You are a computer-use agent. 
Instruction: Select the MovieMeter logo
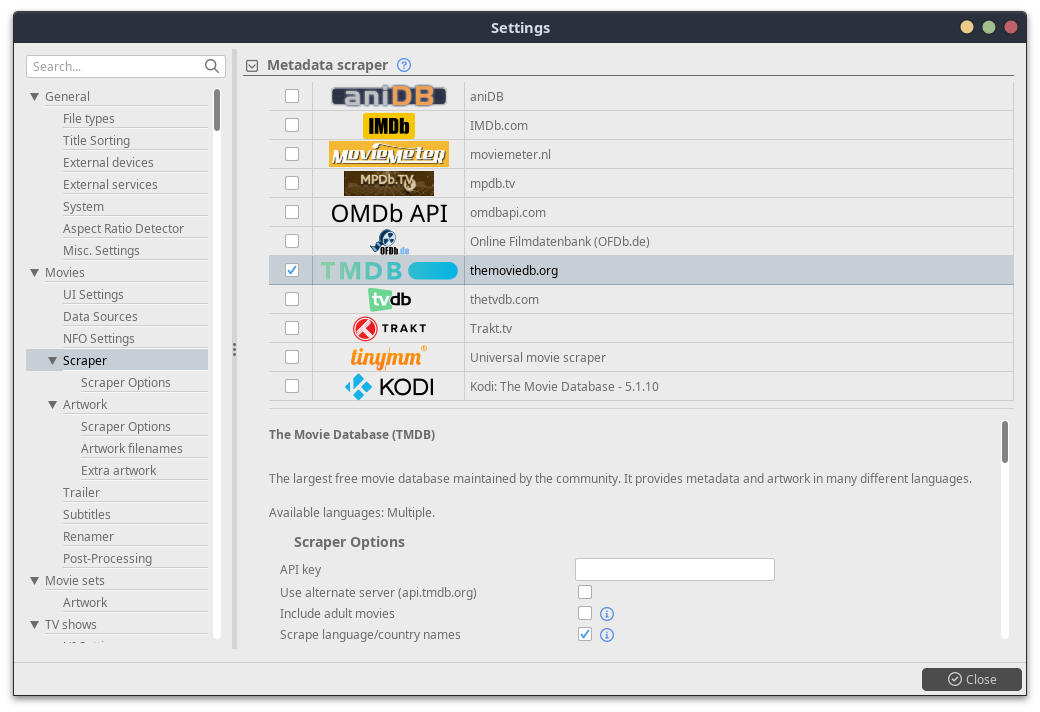pos(388,154)
